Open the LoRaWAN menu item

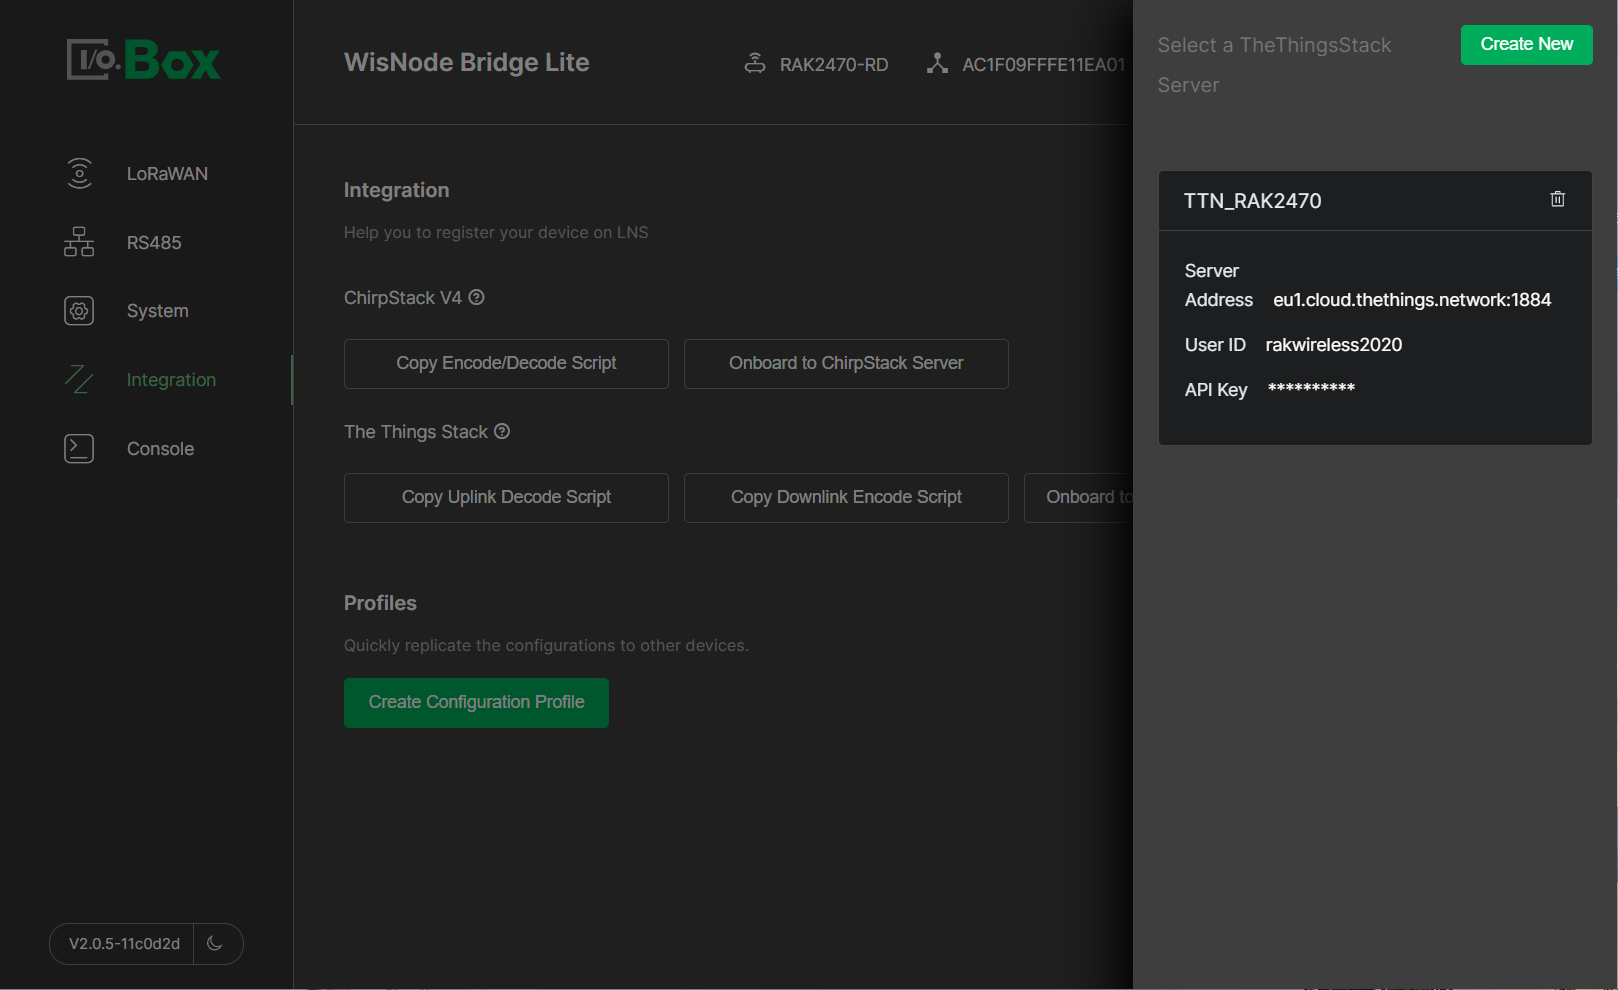[167, 174]
